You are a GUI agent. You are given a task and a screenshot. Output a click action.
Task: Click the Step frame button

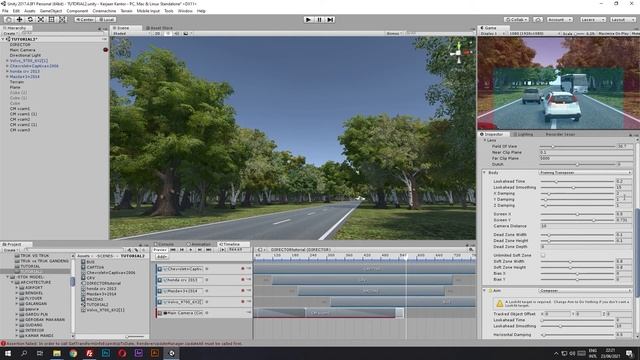[330, 19]
